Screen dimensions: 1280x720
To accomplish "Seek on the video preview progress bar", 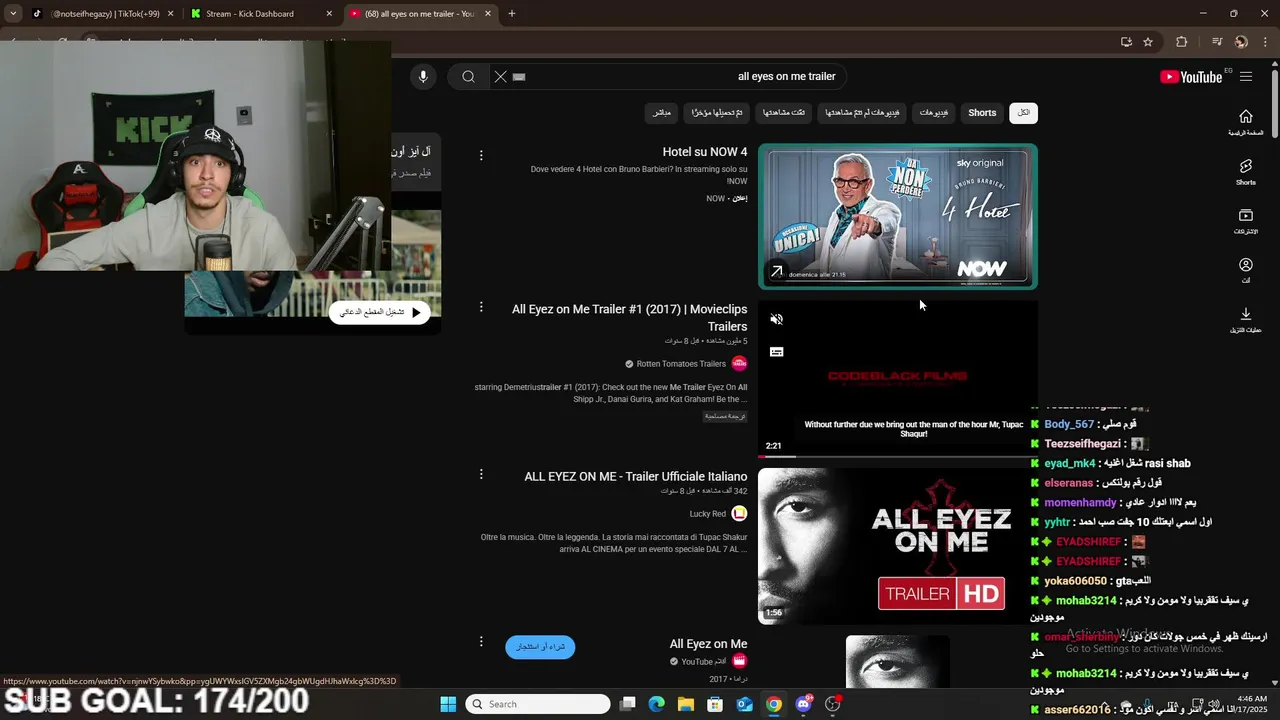I will pos(897,457).
